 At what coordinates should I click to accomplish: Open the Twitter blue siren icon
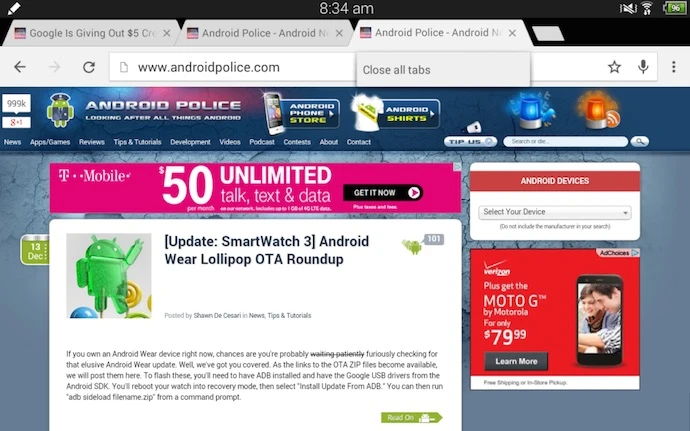coord(532,110)
